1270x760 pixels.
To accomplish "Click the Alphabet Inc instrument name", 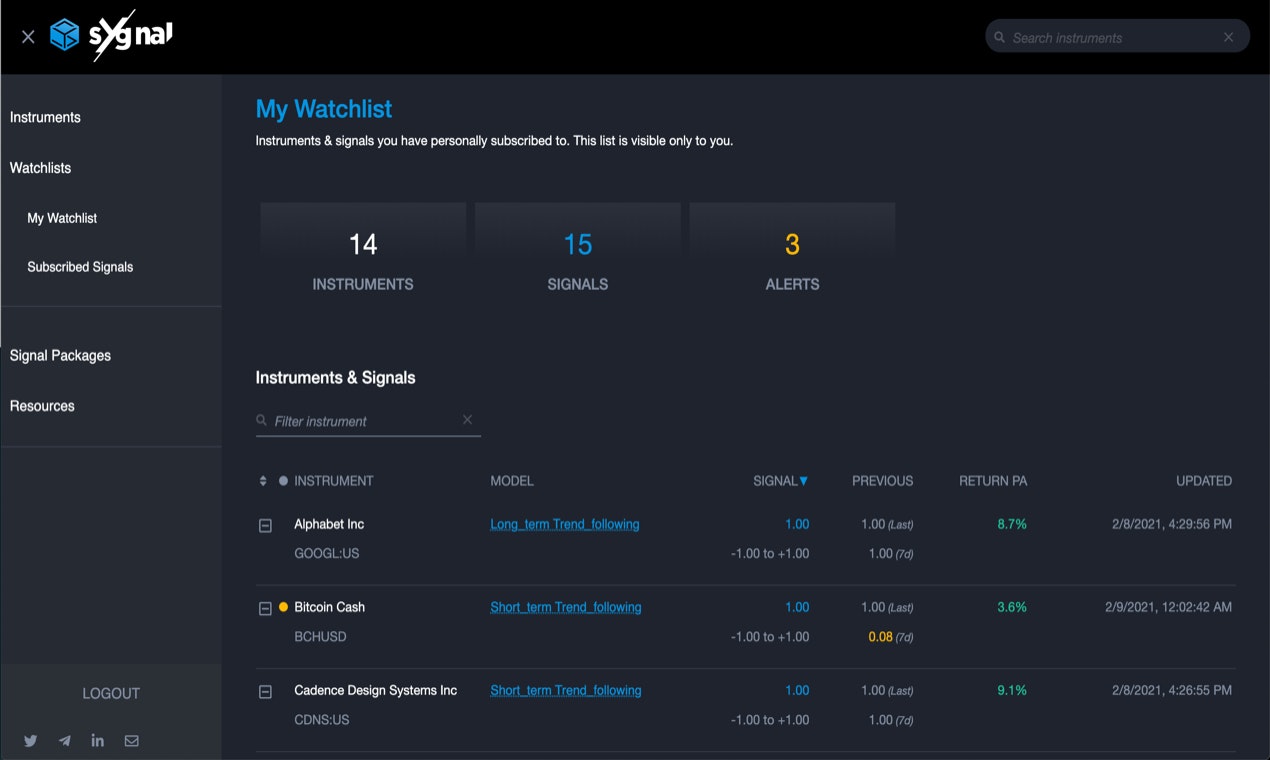I will pyautogui.click(x=329, y=524).
